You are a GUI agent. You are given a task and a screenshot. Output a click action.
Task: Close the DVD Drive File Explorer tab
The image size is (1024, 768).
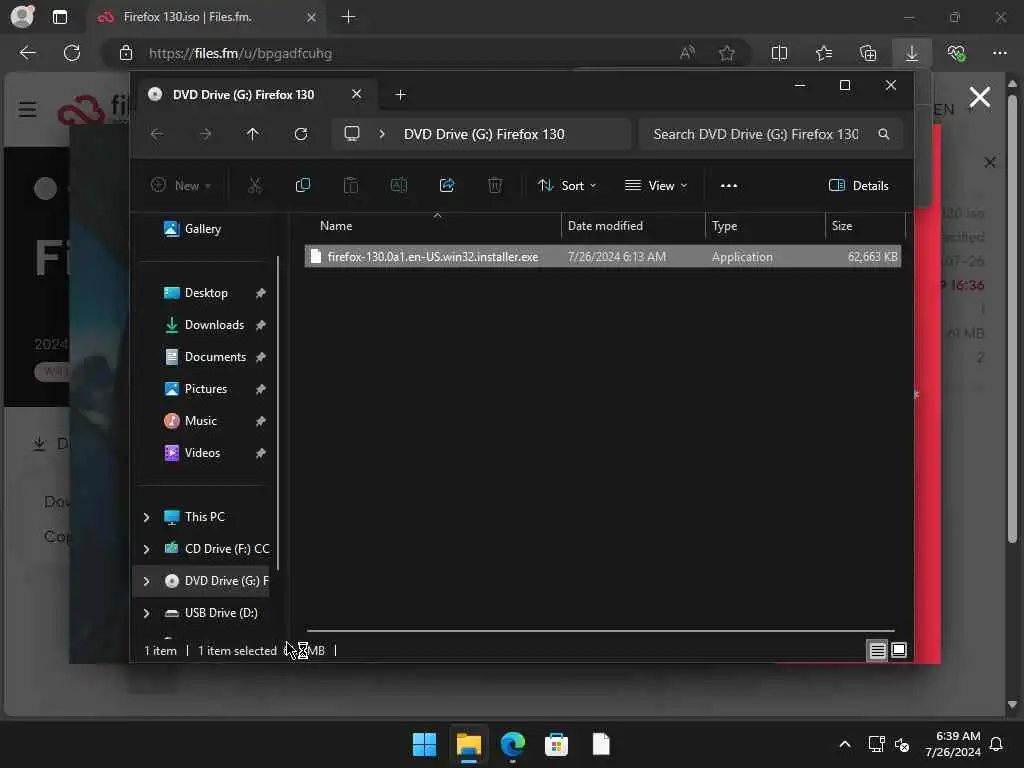[357, 94]
